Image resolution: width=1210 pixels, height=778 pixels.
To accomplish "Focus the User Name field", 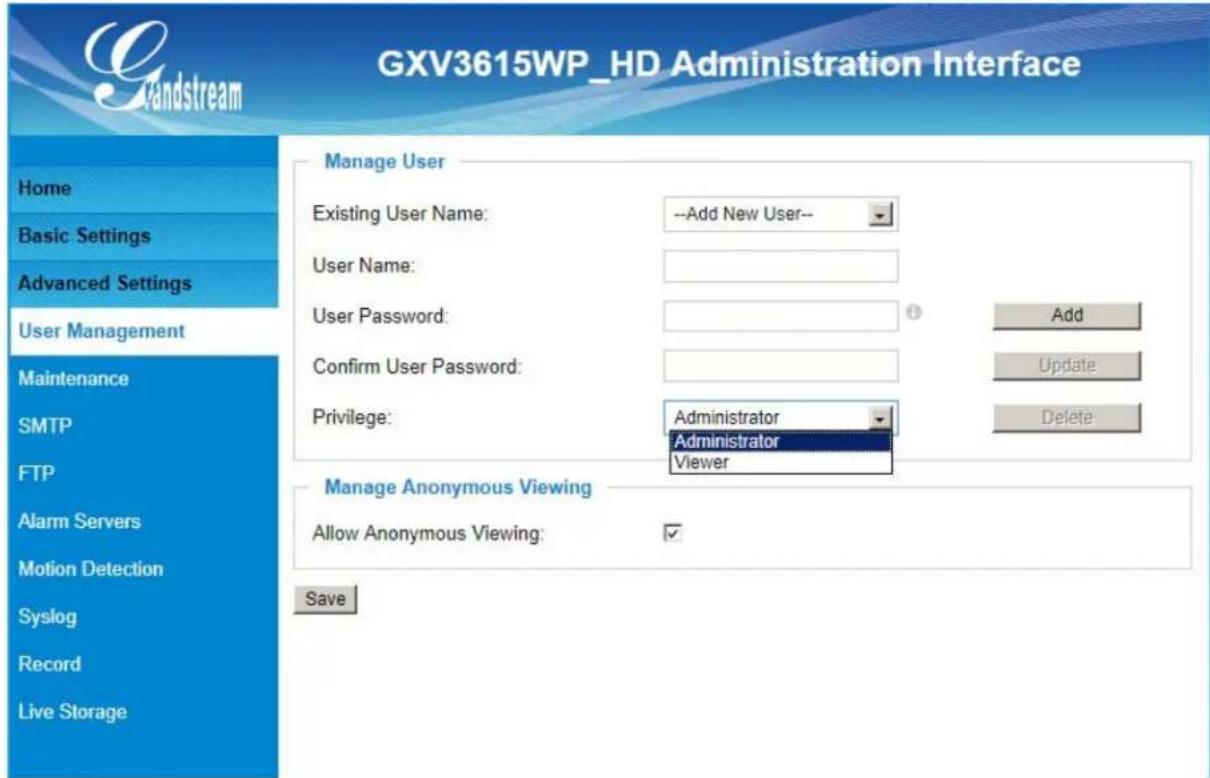I will pos(780,265).
